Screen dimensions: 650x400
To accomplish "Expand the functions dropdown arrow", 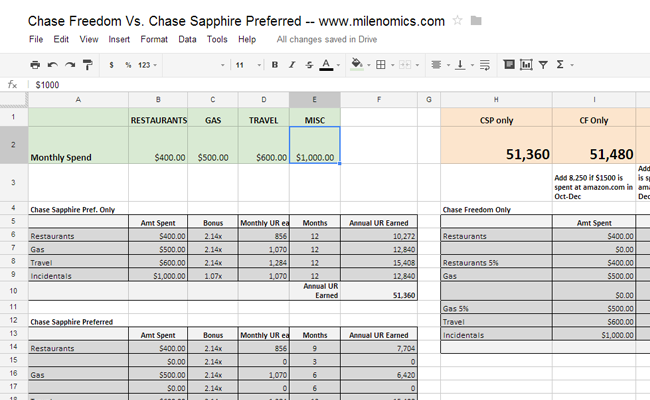I will [572, 65].
